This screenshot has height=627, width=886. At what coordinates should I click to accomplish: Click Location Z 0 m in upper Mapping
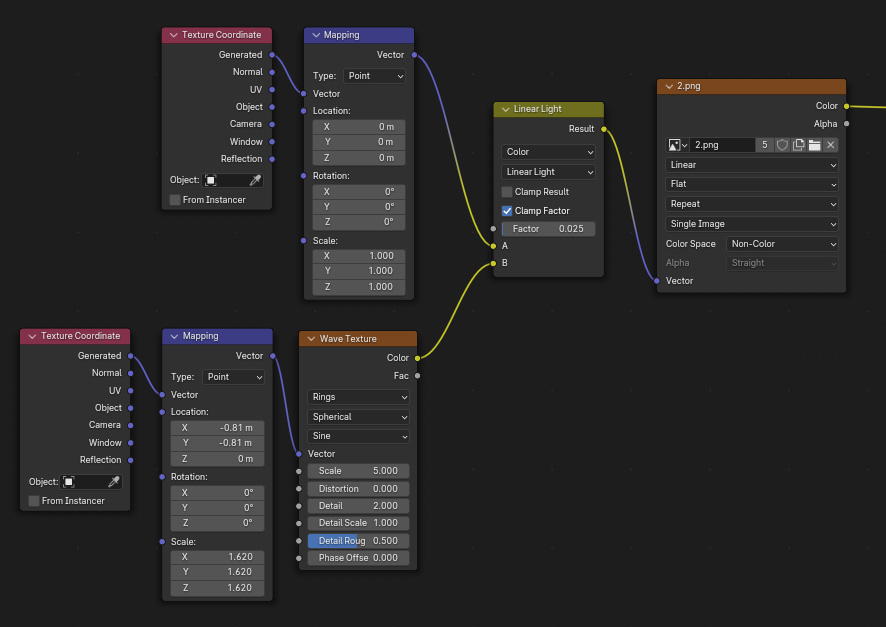[359, 158]
